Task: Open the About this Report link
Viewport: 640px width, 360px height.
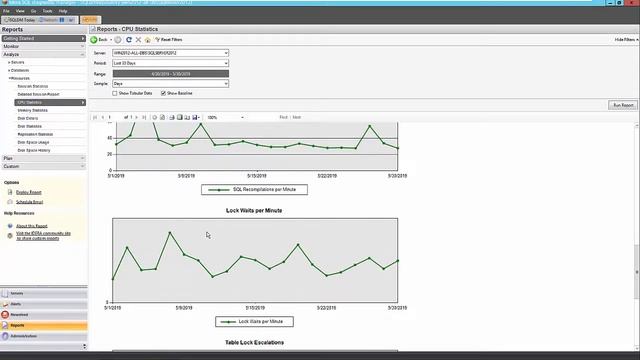Action: (x=32, y=226)
